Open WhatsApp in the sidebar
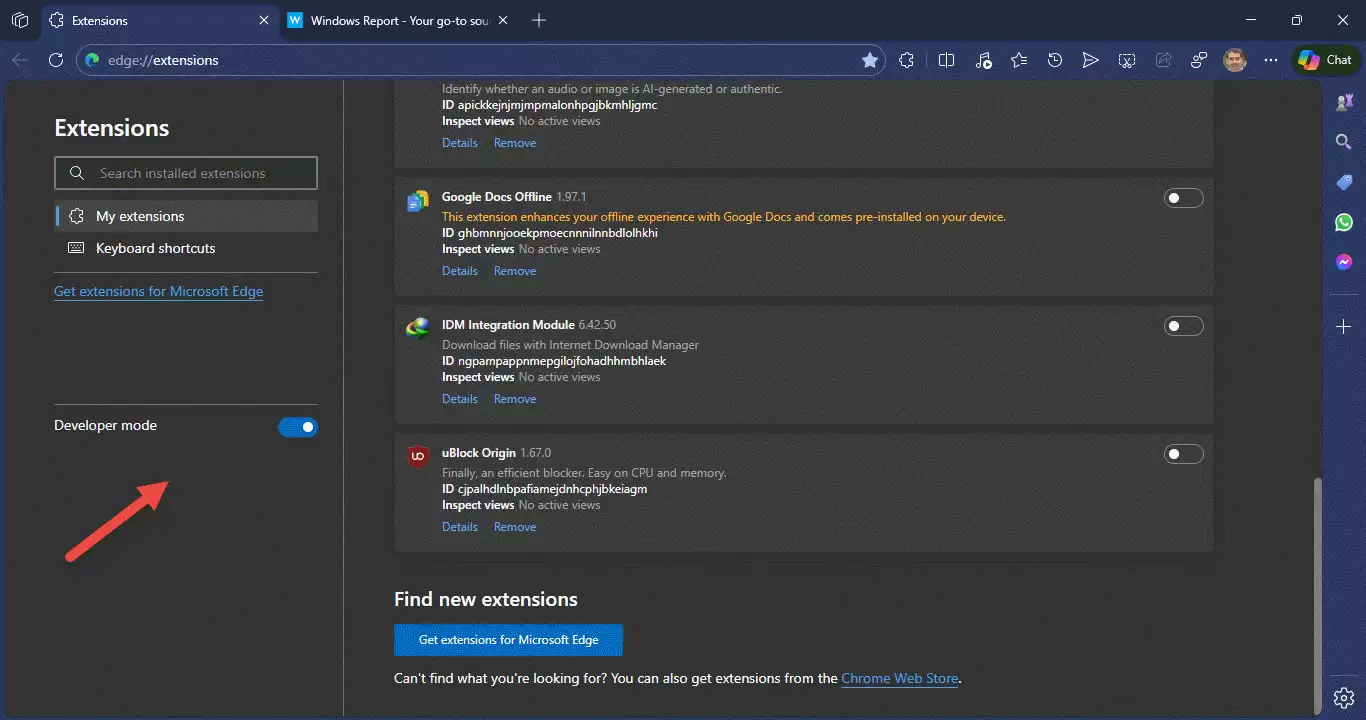The width and height of the screenshot is (1366, 720). click(x=1344, y=222)
